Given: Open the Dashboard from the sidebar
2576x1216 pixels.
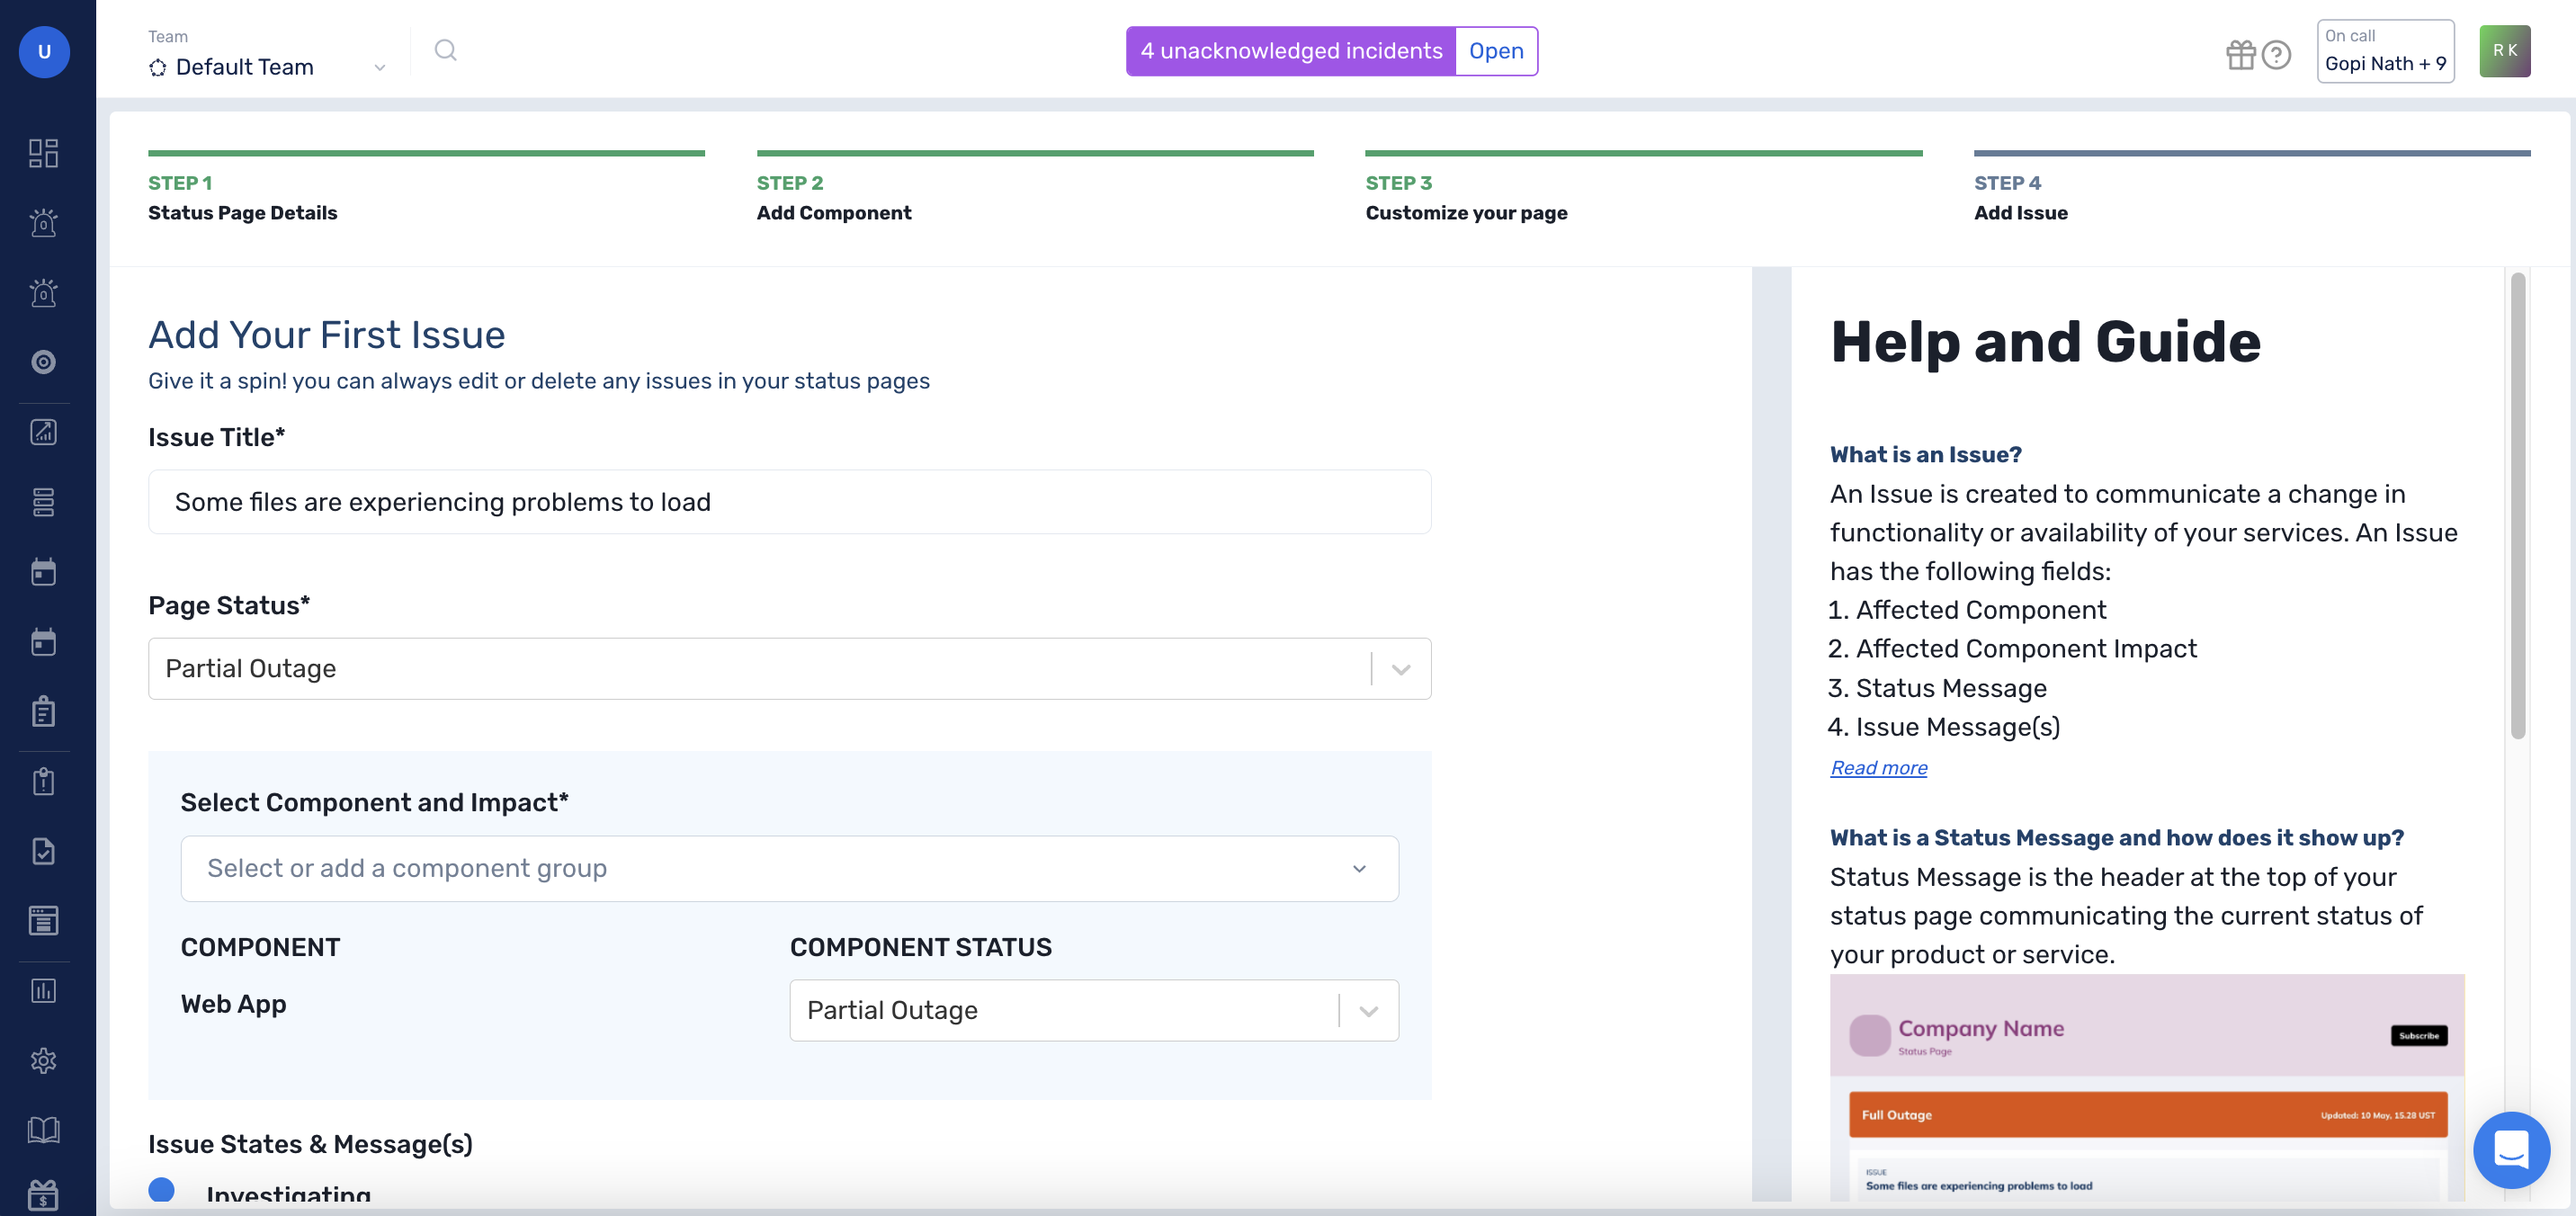Looking at the screenshot, I should (44, 153).
